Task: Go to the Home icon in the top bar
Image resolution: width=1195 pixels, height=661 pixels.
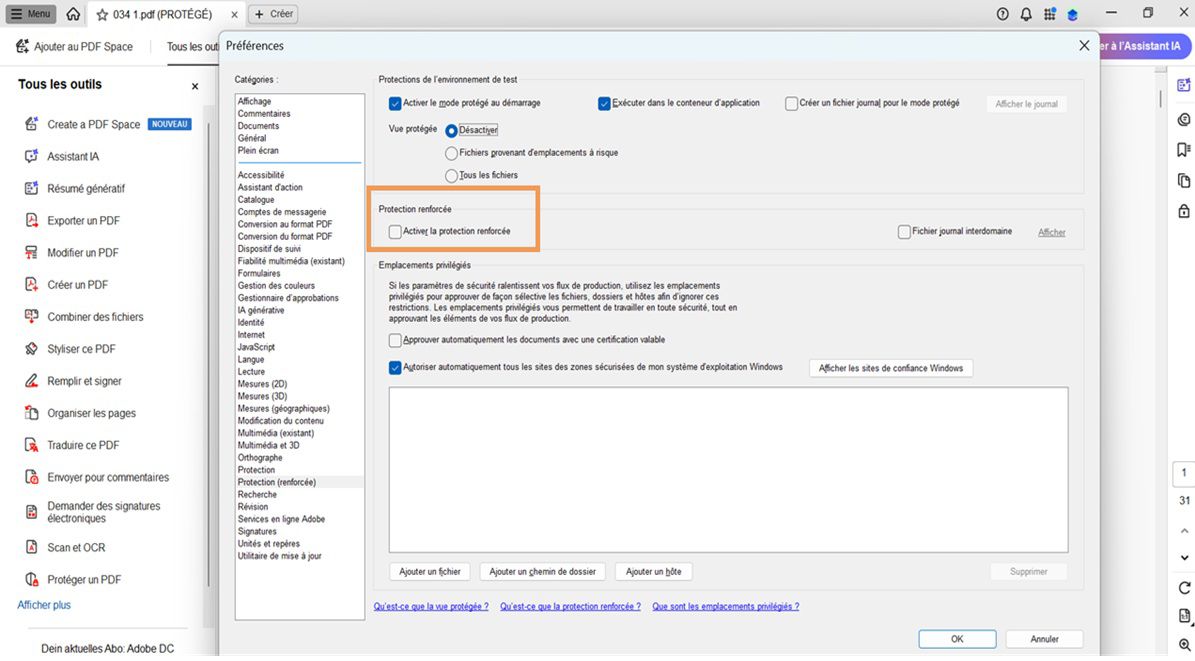Action: pos(73,14)
